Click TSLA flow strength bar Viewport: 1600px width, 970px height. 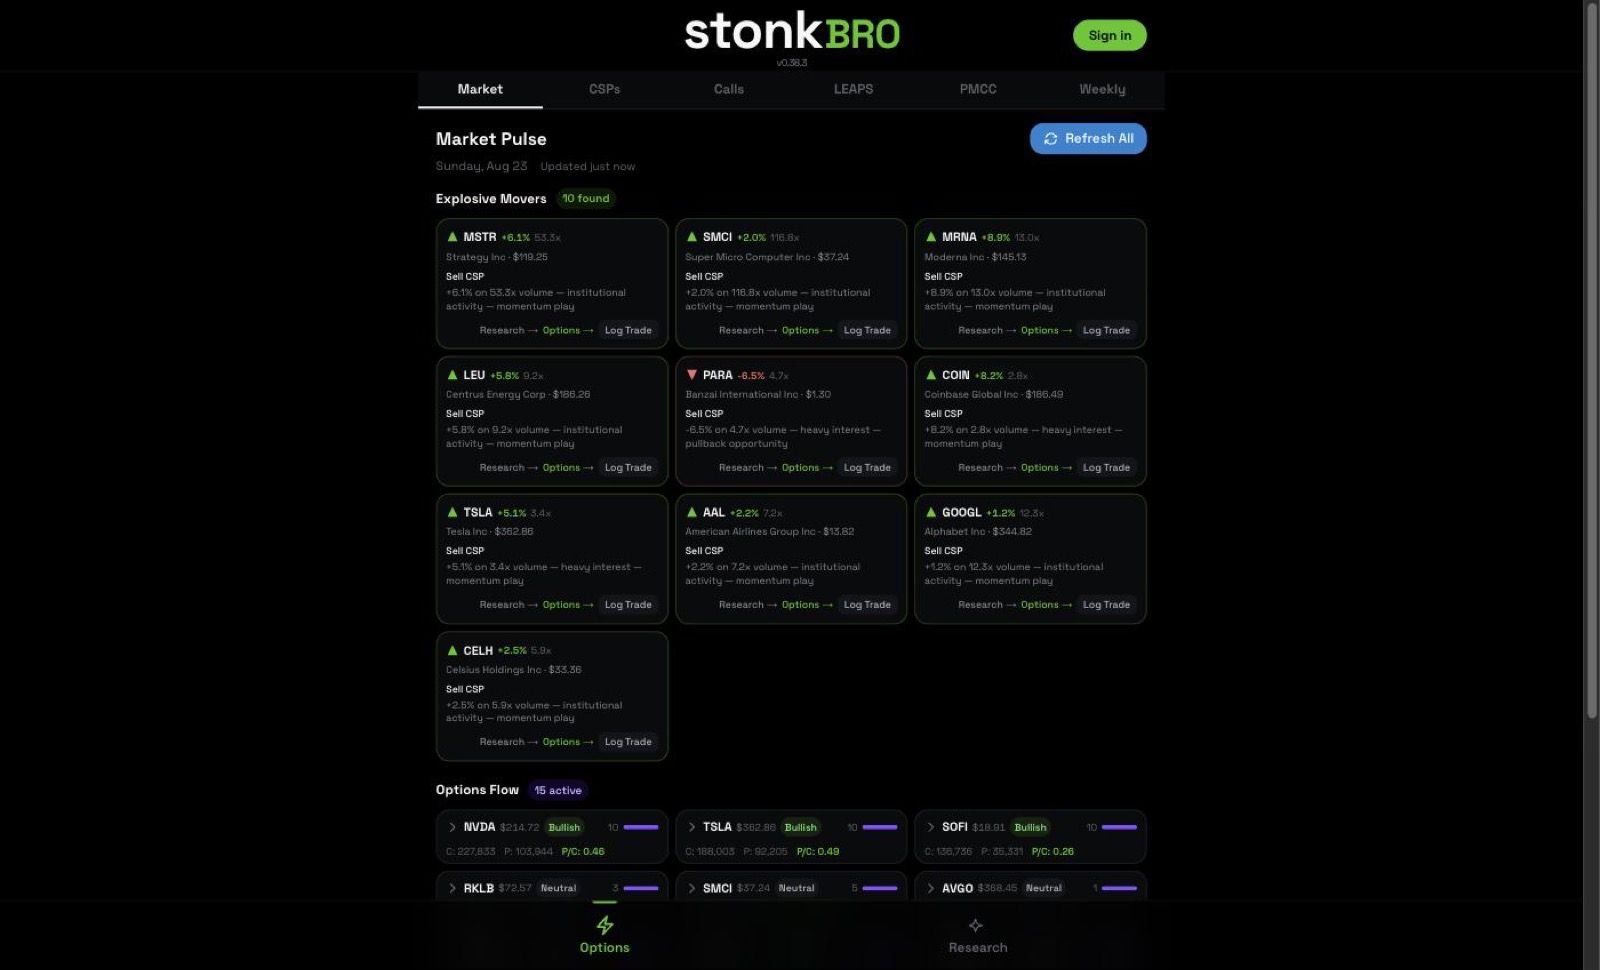pos(880,827)
